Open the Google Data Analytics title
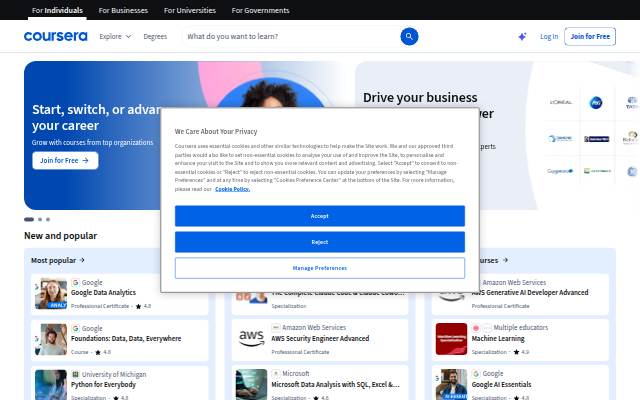640x400 pixels. pos(103,293)
